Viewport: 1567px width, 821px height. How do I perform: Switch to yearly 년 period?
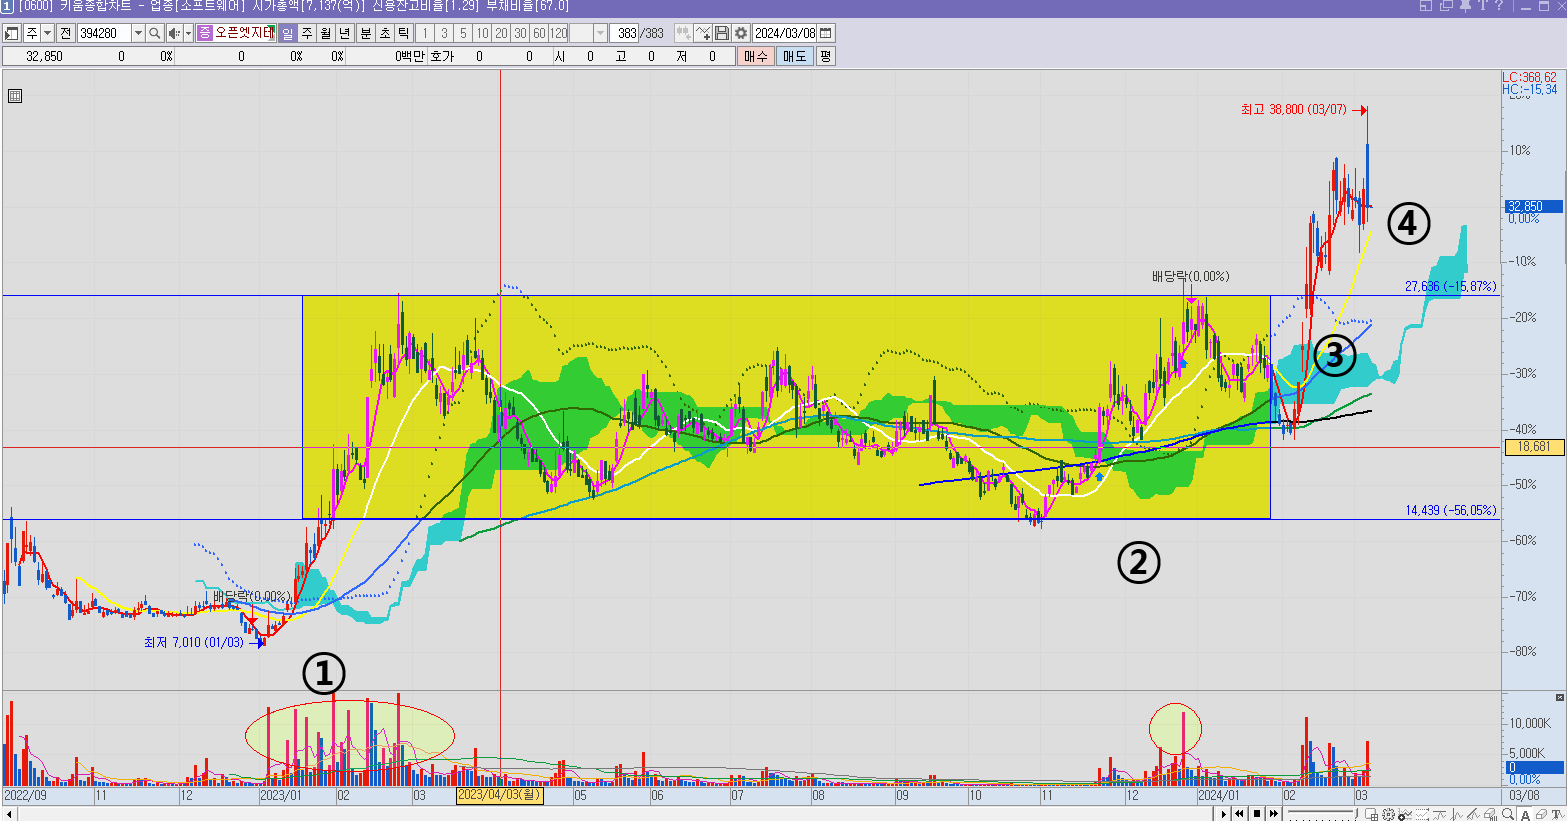click(x=344, y=33)
